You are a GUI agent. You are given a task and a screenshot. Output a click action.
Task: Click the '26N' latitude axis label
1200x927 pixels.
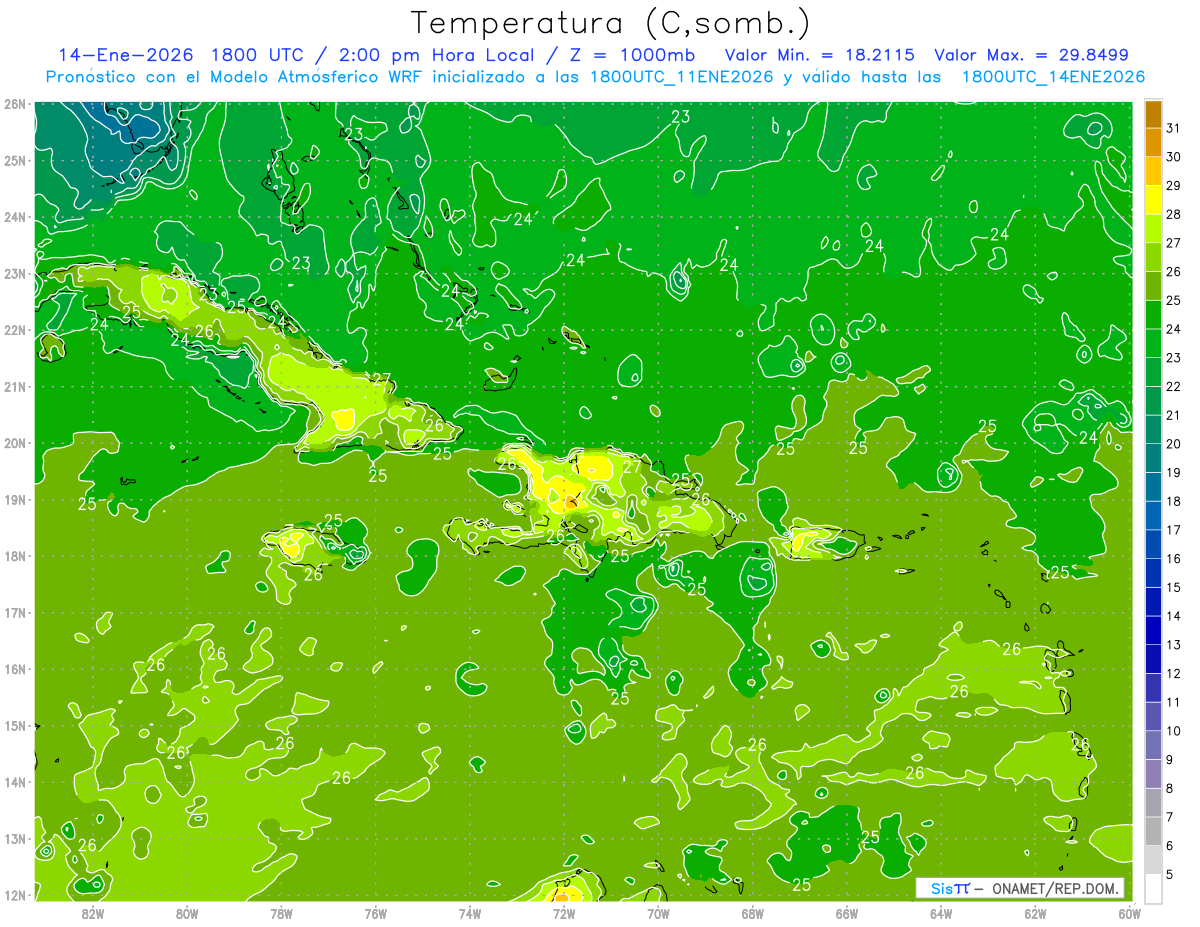pos(14,104)
